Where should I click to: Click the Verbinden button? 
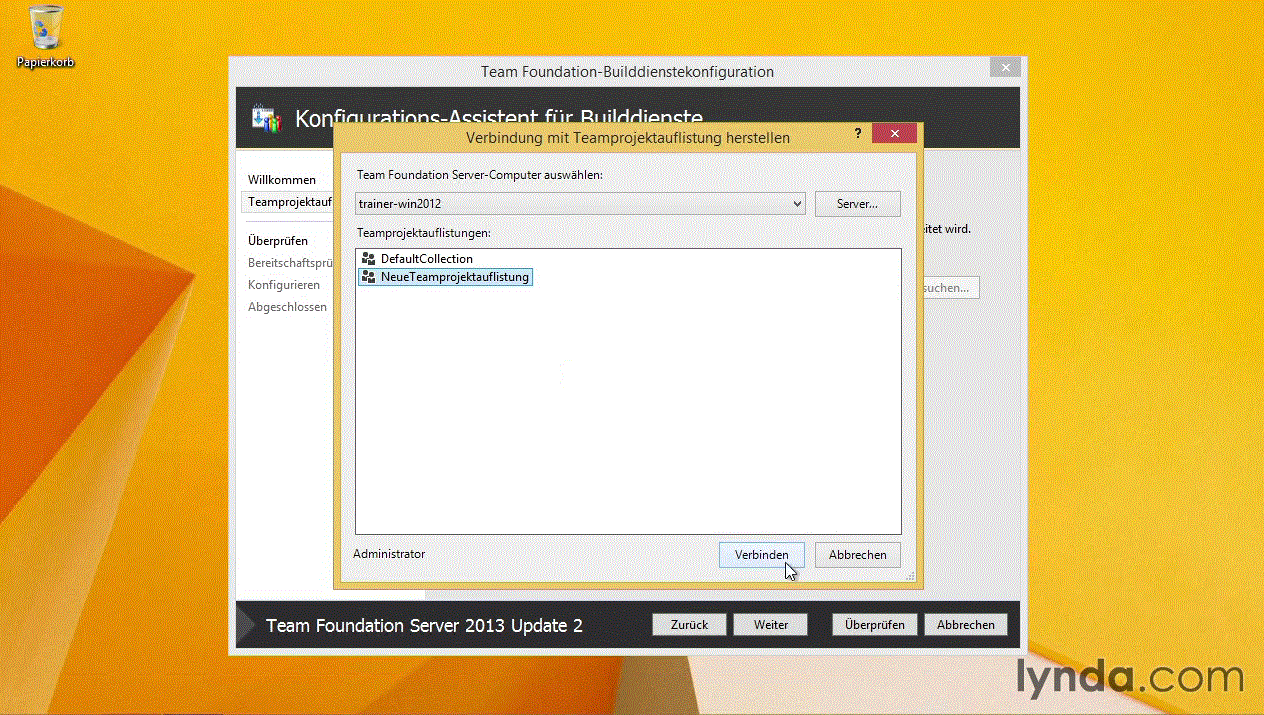coord(762,555)
